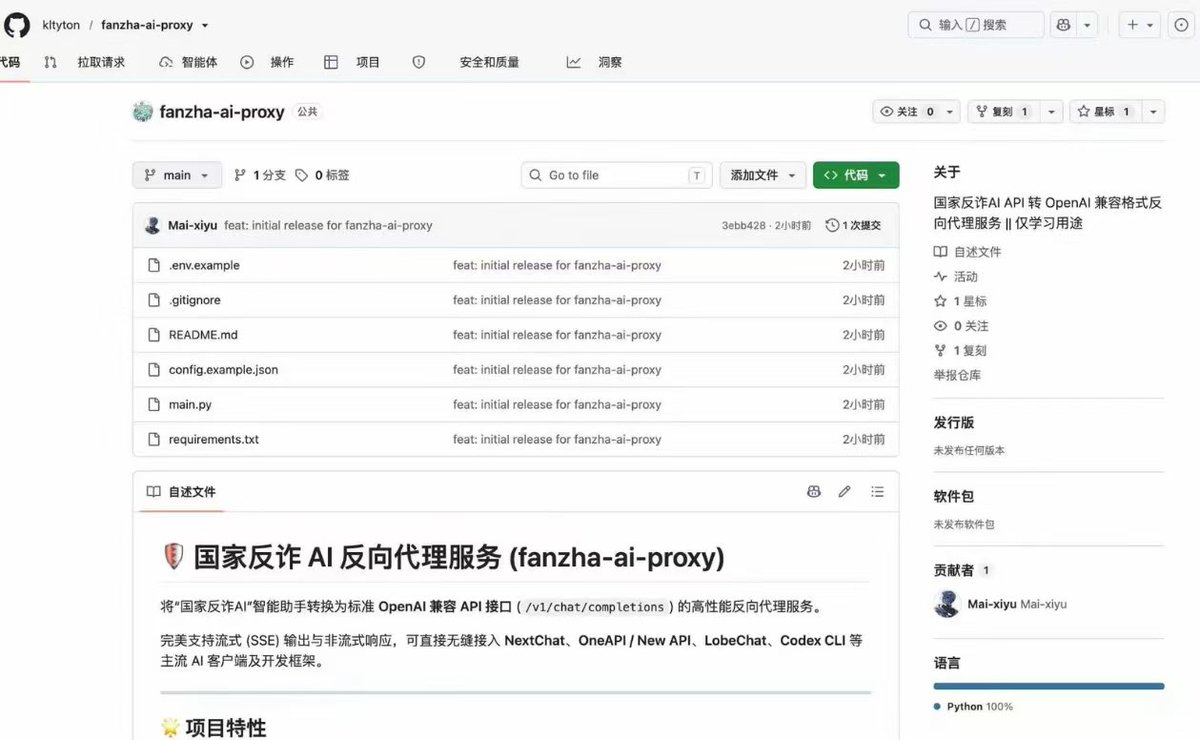
Task: Open the readme outline list icon
Action: pyautogui.click(x=877, y=492)
